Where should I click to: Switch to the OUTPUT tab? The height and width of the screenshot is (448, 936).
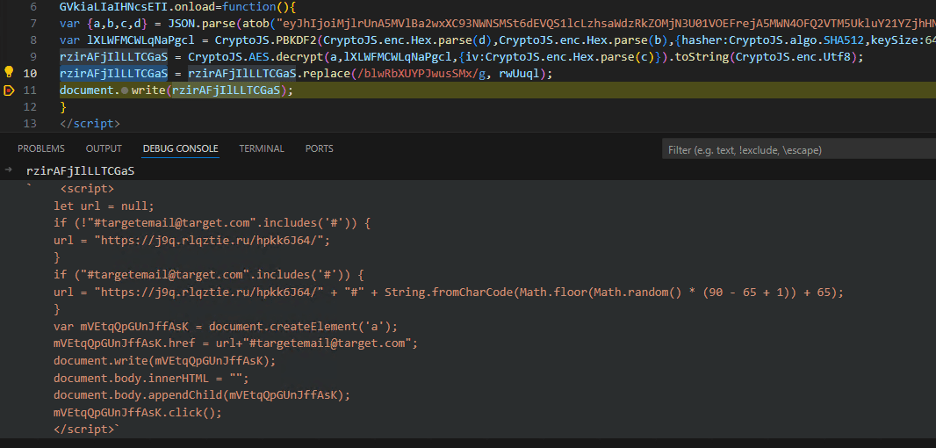click(x=104, y=149)
